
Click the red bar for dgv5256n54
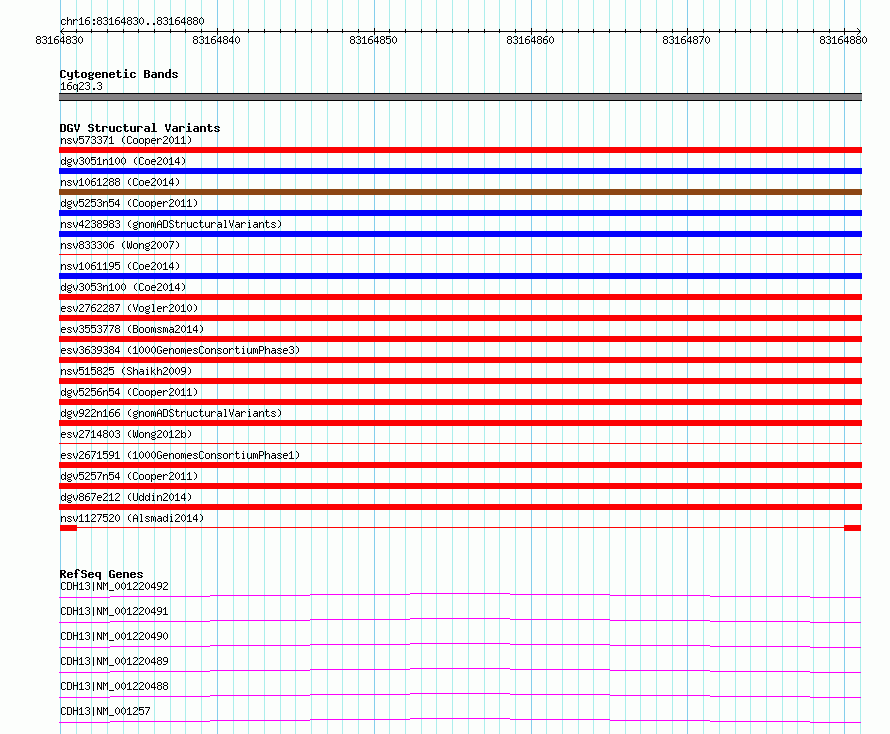pyautogui.click(x=460, y=402)
